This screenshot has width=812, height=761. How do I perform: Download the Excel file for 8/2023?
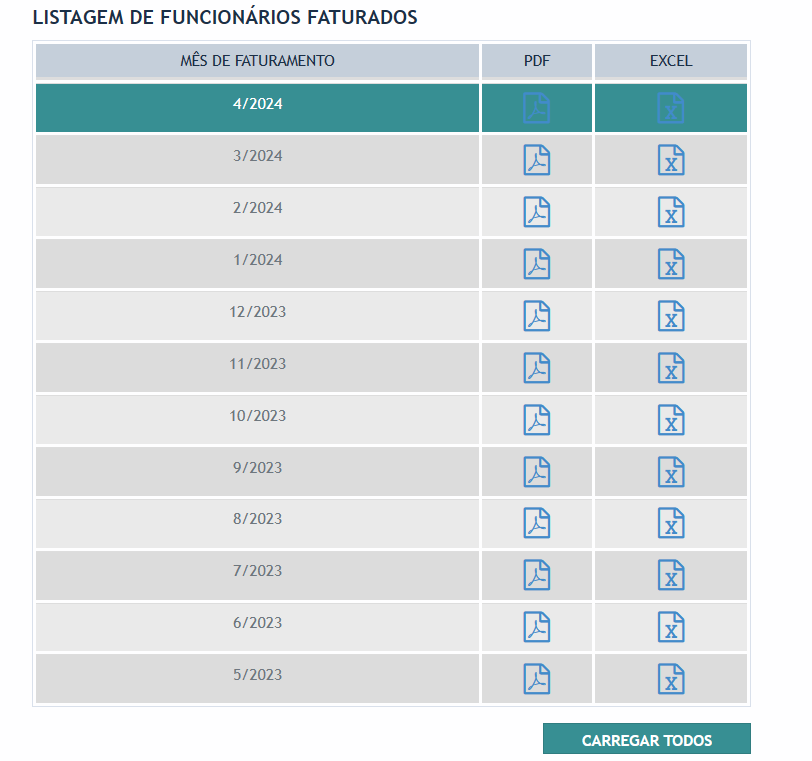click(671, 523)
